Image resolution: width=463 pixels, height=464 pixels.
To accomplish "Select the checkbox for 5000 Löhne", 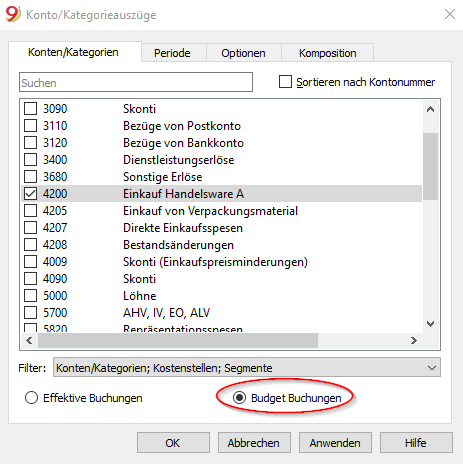I will click(30, 296).
